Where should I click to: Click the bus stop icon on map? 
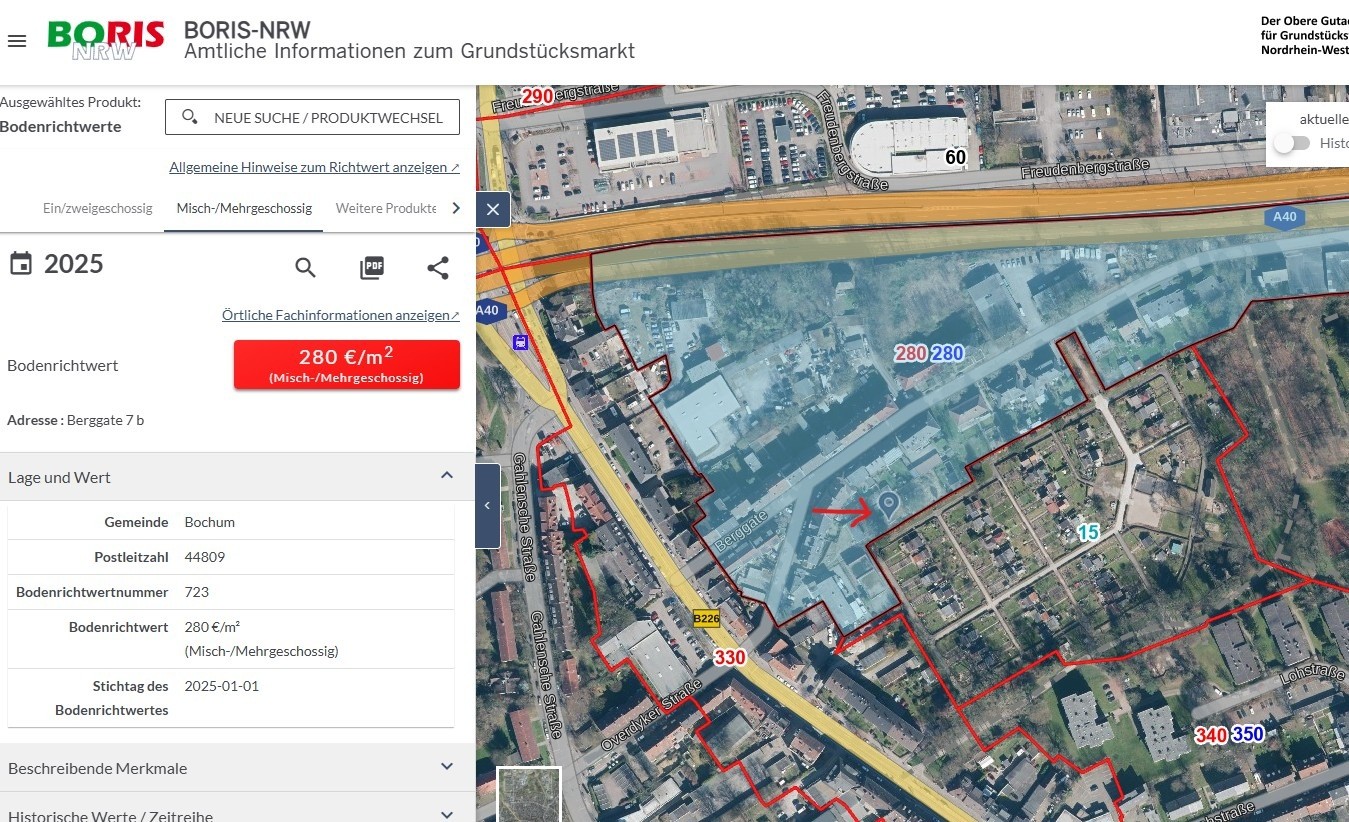(x=520, y=342)
